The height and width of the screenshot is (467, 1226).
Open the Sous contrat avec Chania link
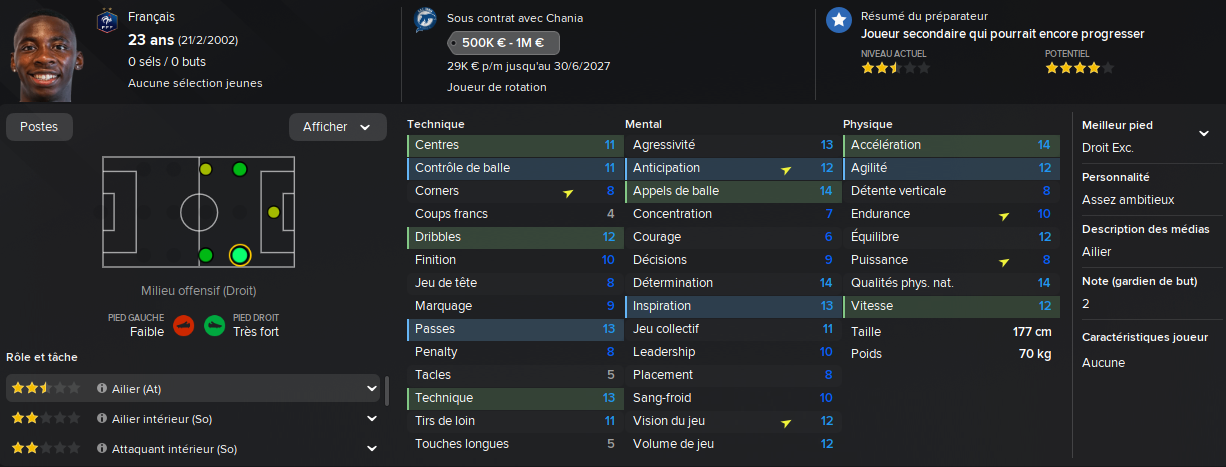click(x=515, y=18)
